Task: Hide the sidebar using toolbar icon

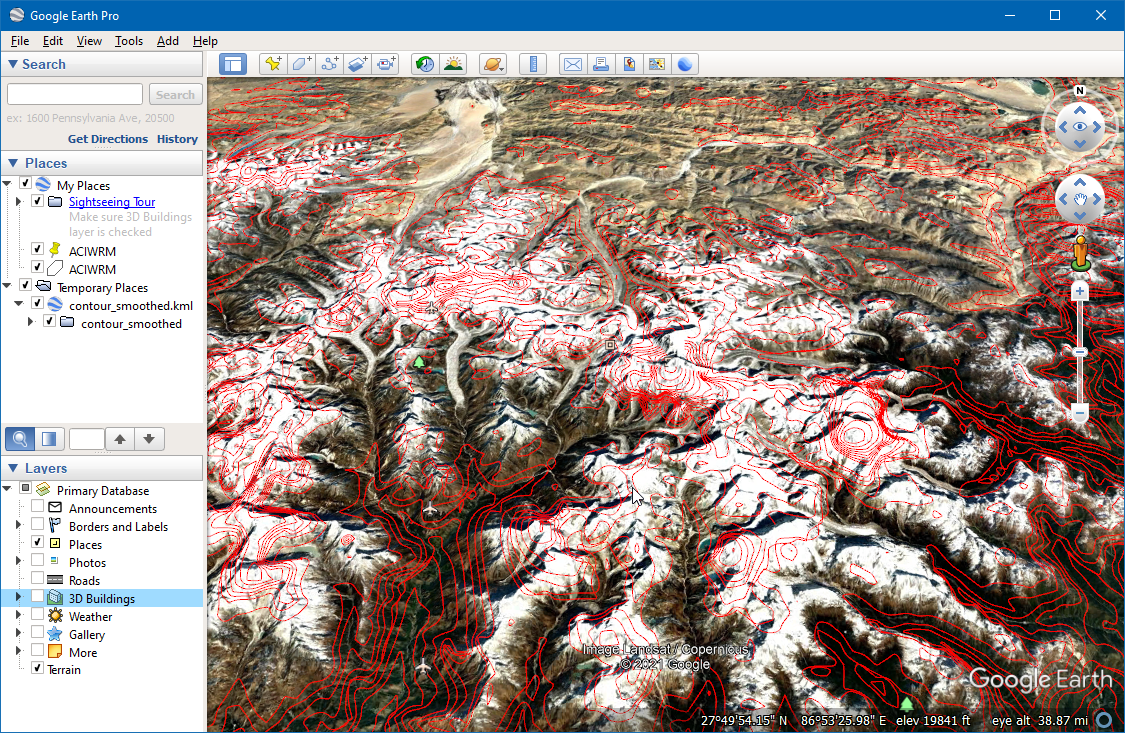Action: pyautogui.click(x=233, y=64)
